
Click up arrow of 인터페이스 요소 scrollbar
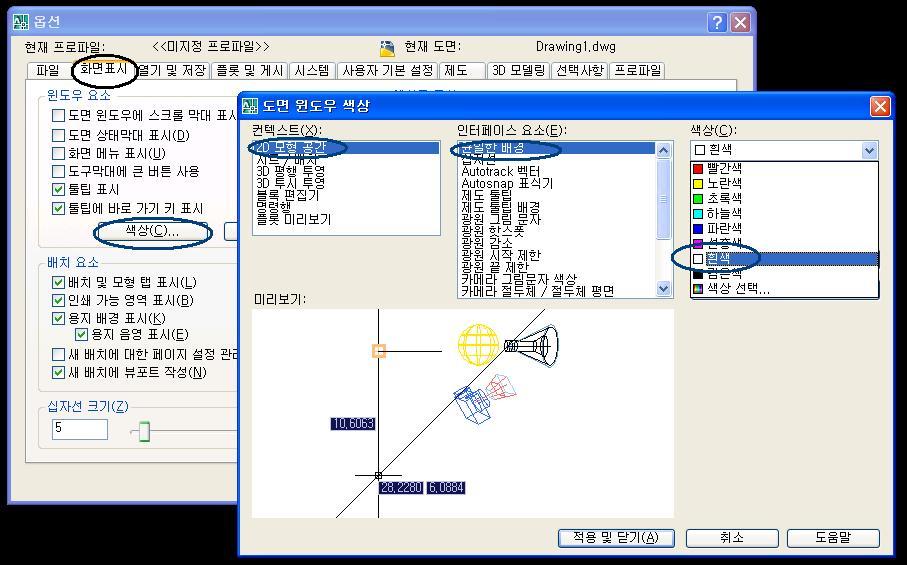pyautogui.click(x=663, y=150)
